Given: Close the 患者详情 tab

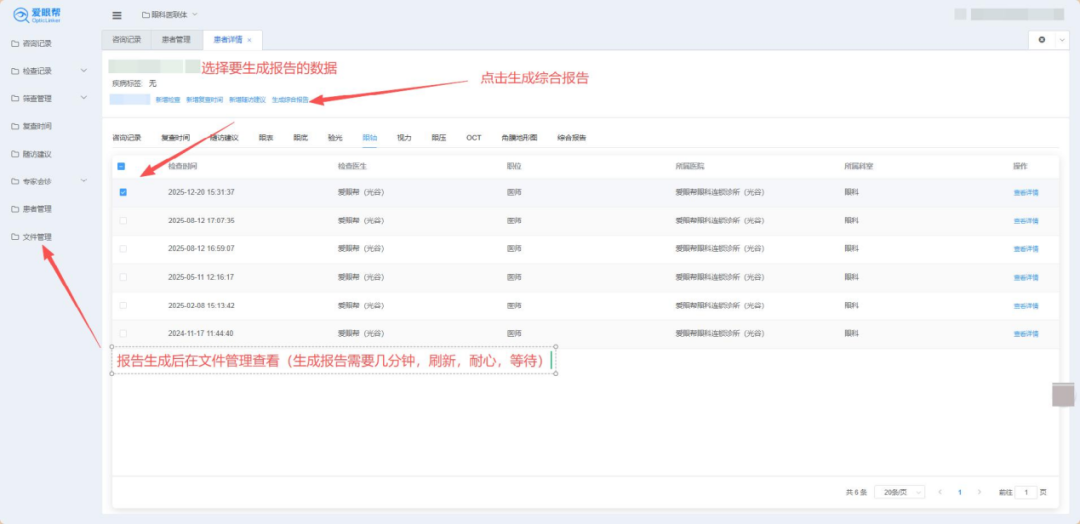Looking at the screenshot, I should (249, 40).
